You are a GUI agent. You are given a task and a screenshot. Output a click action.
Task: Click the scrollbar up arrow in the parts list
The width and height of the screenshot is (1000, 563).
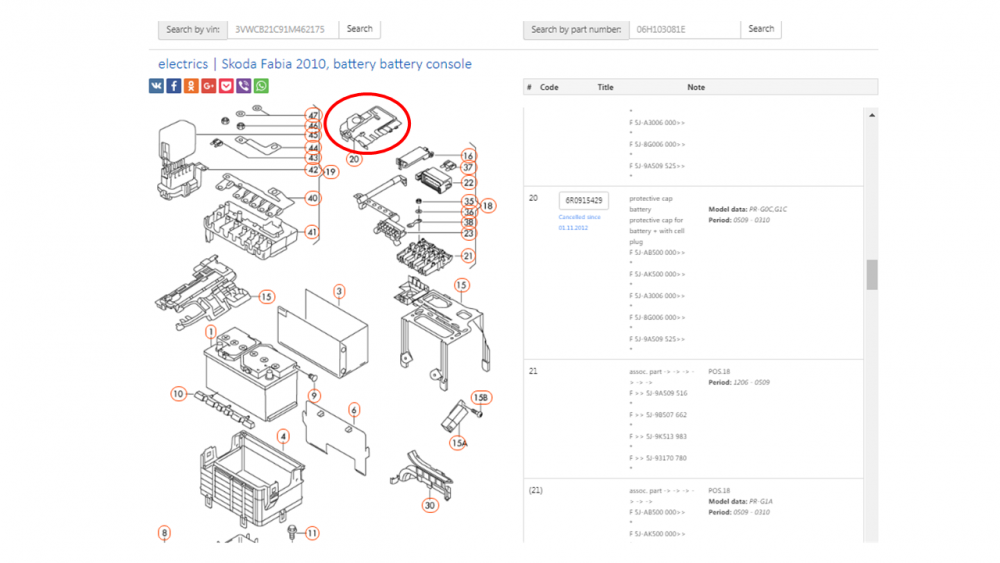(872, 115)
